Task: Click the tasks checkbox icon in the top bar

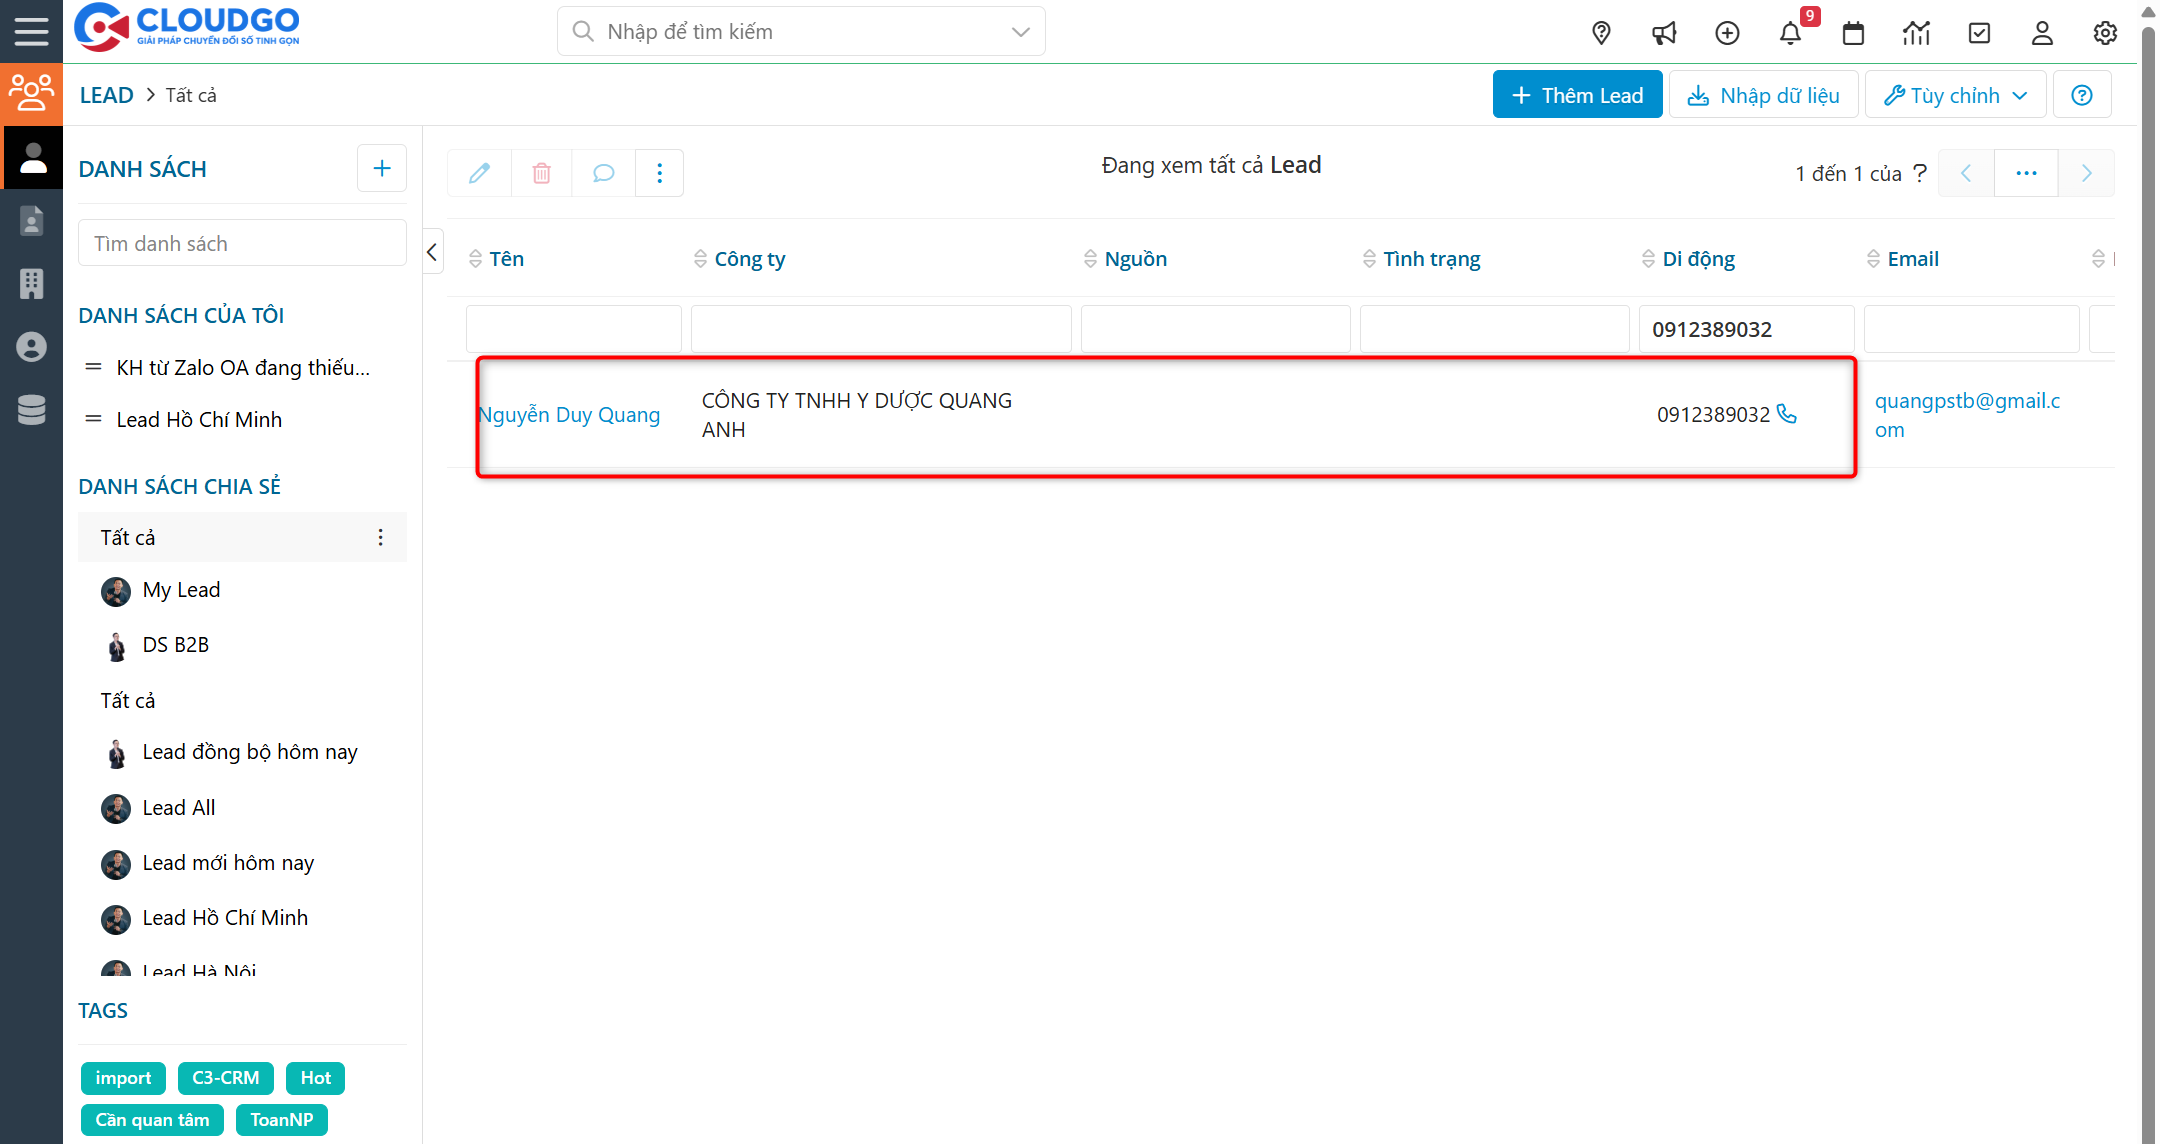Action: click(1979, 33)
